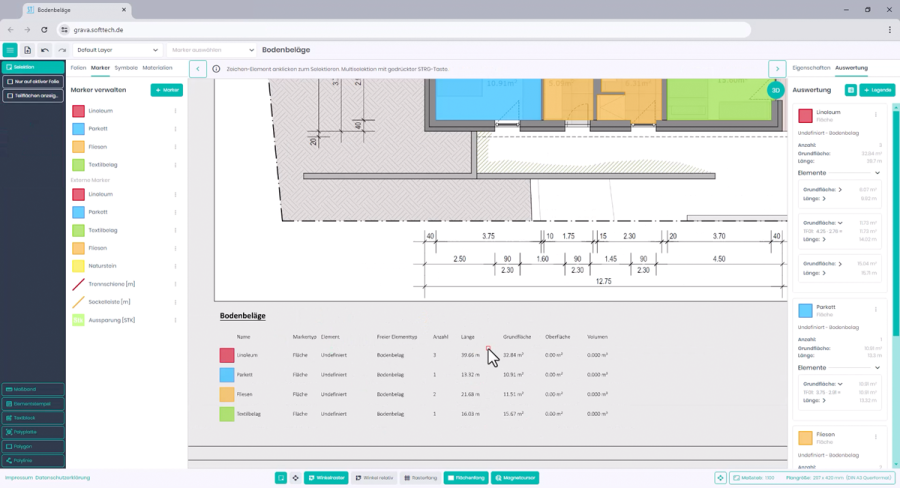Open options menu for Linoleum evaluation card
900x488 pixels.
pyautogui.click(x=877, y=115)
